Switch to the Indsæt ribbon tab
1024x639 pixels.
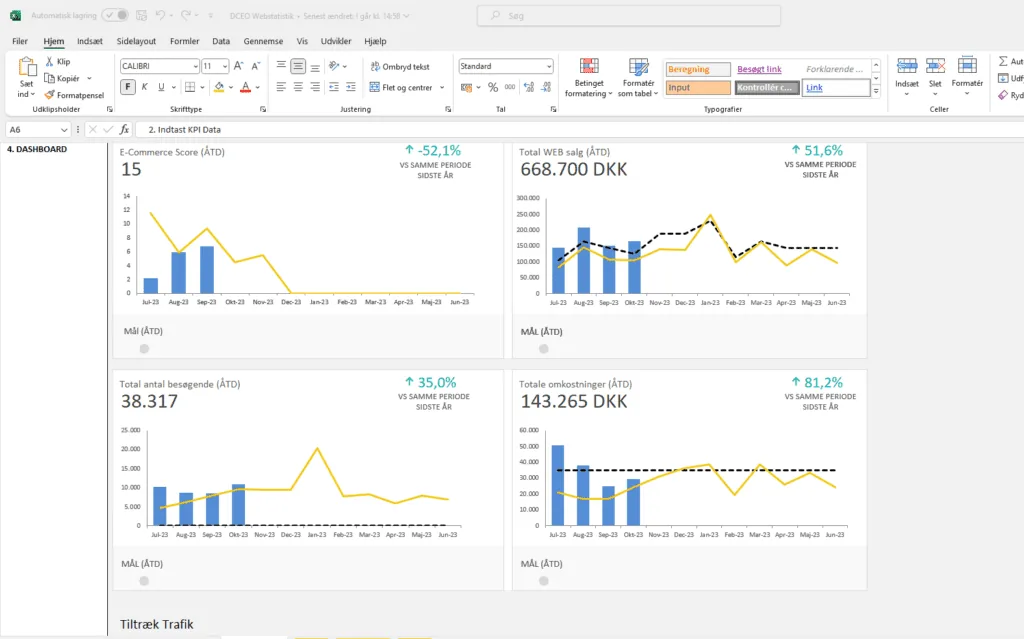pos(89,41)
